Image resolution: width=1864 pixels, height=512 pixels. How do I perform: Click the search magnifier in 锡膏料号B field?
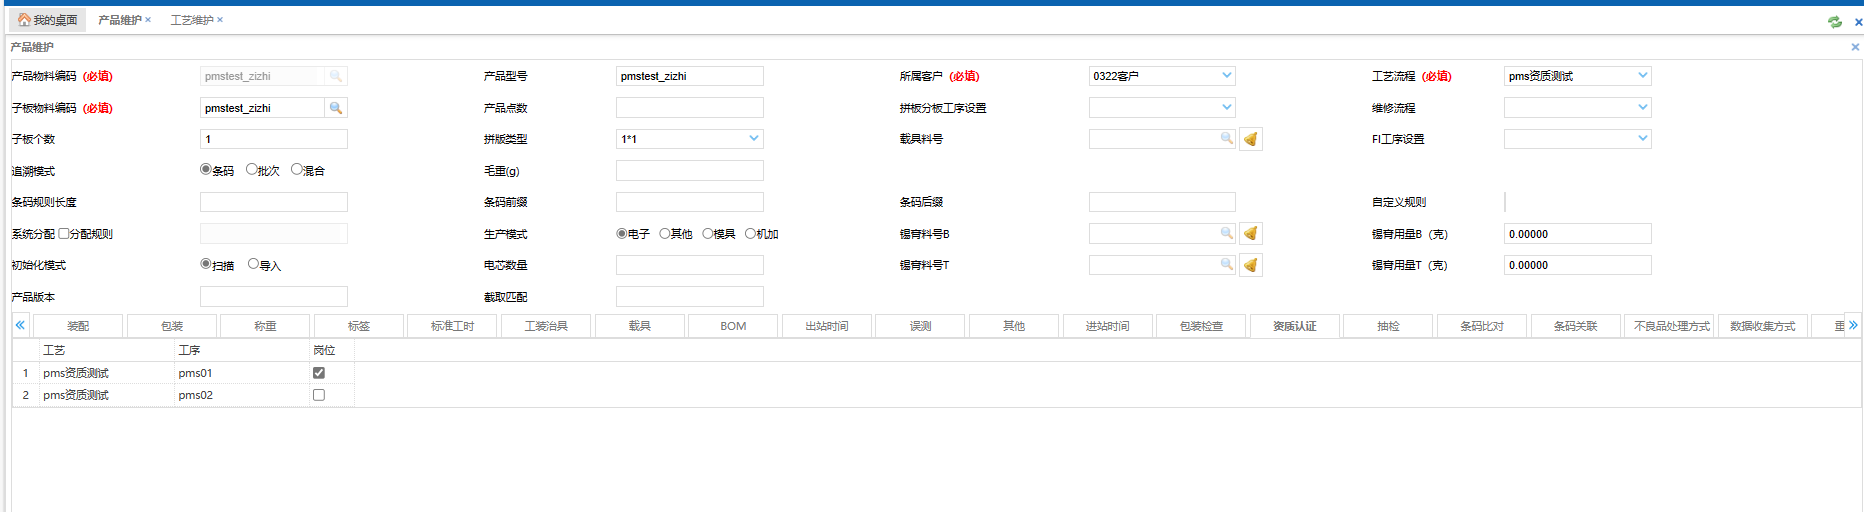click(x=1226, y=234)
